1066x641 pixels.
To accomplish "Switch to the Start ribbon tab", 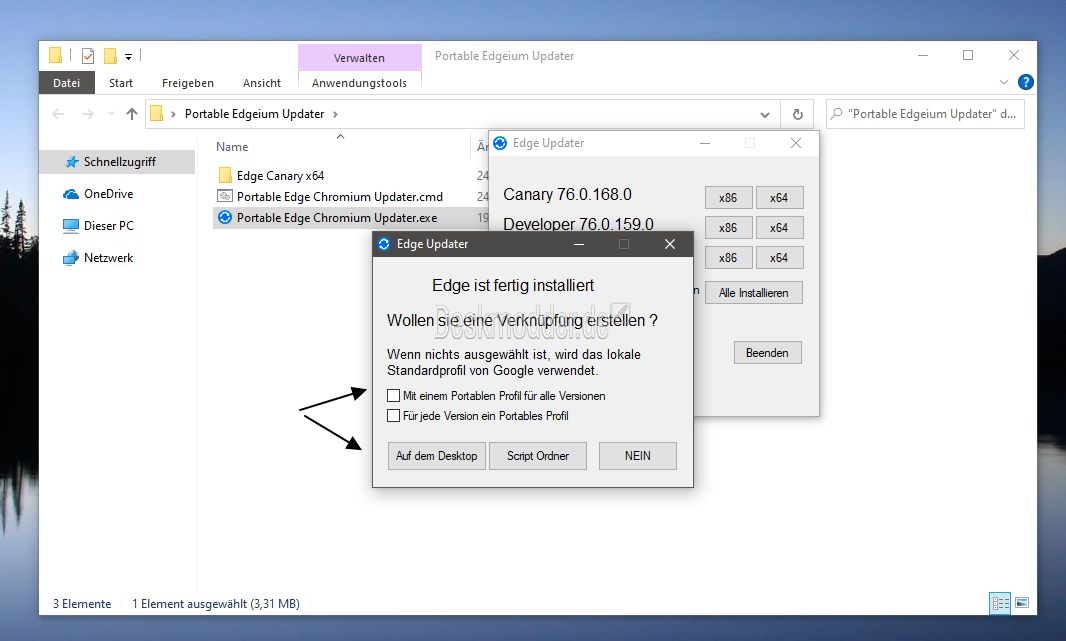I will coord(121,83).
